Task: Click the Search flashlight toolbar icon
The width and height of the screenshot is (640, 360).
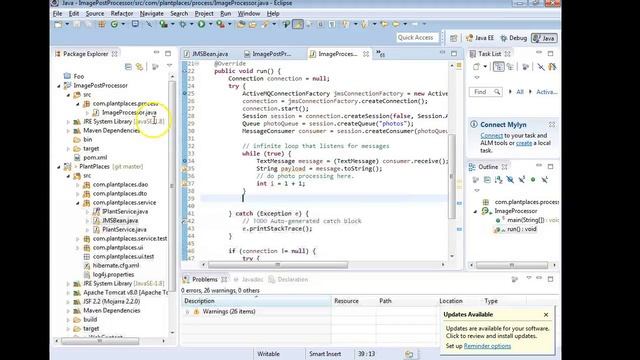Action: point(266,24)
